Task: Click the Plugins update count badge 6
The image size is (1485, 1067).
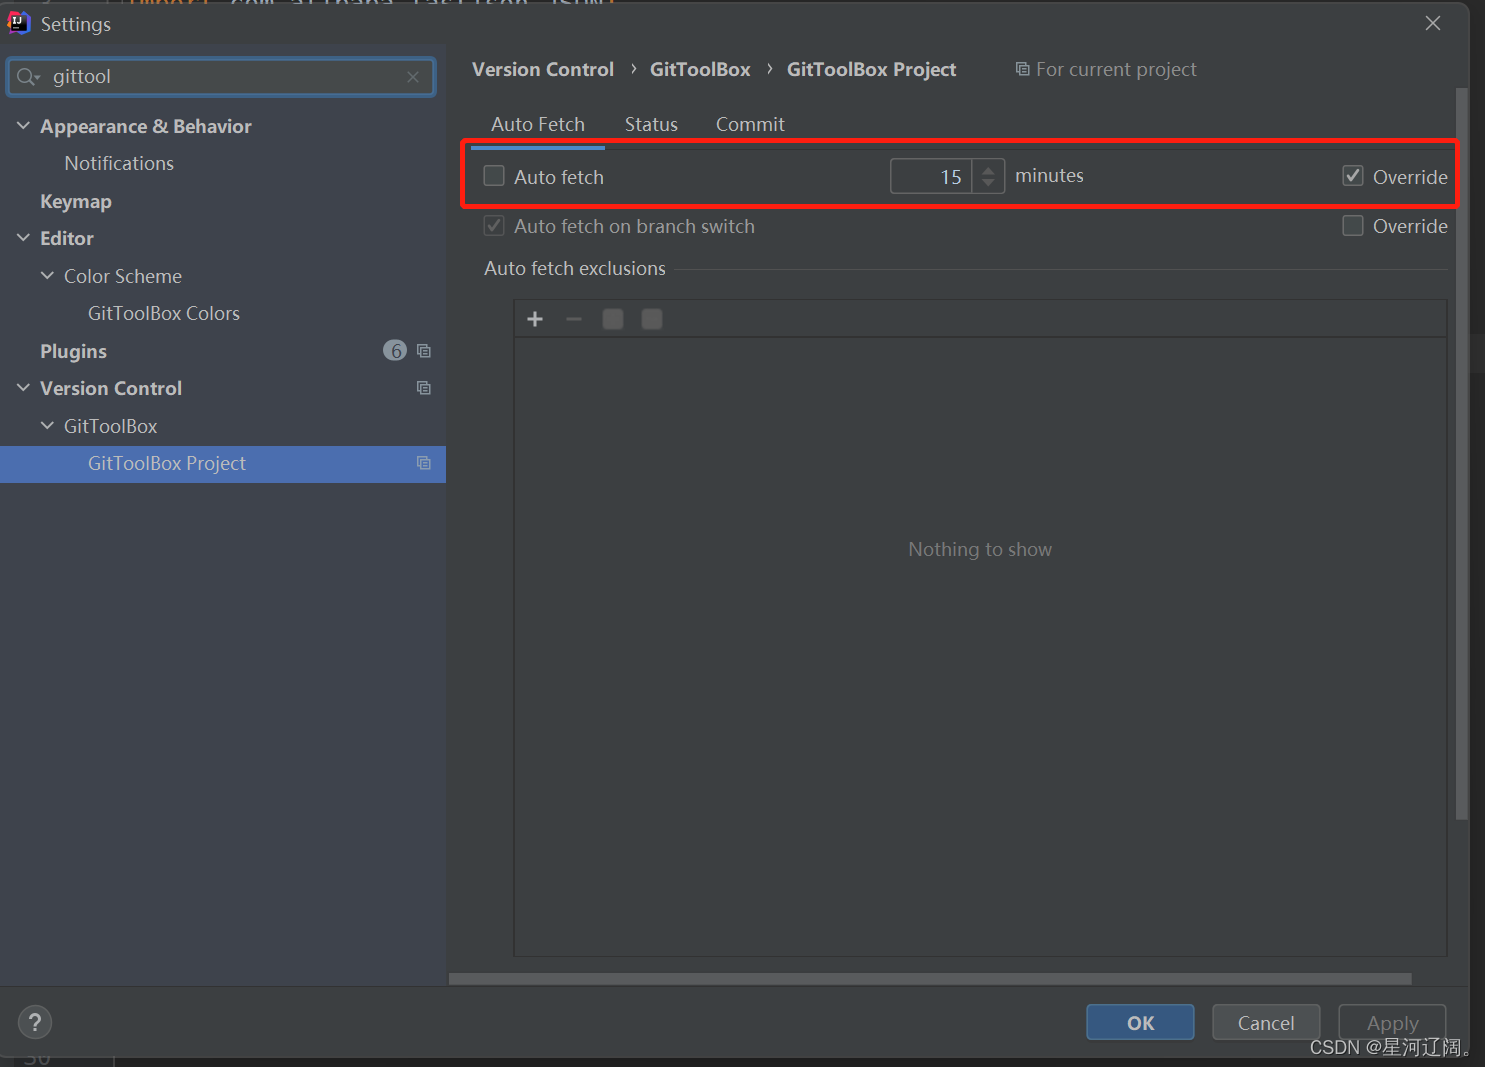Action: tap(395, 350)
